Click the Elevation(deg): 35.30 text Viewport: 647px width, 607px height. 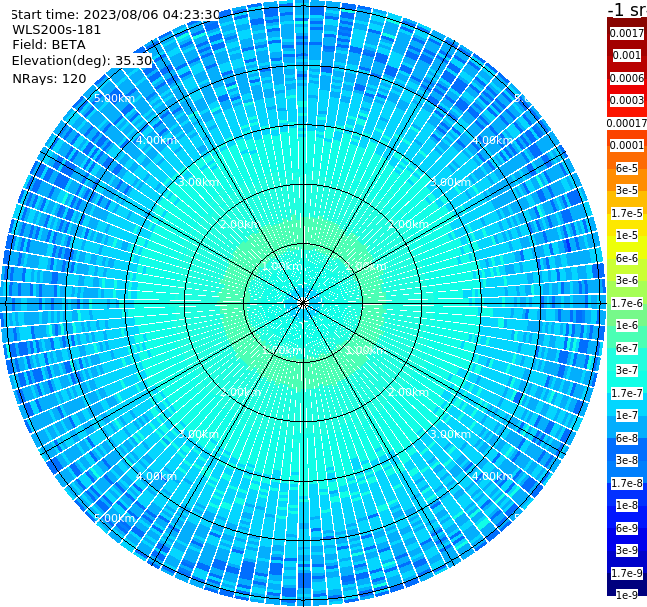pyautogui.click(x=82, y=61)
